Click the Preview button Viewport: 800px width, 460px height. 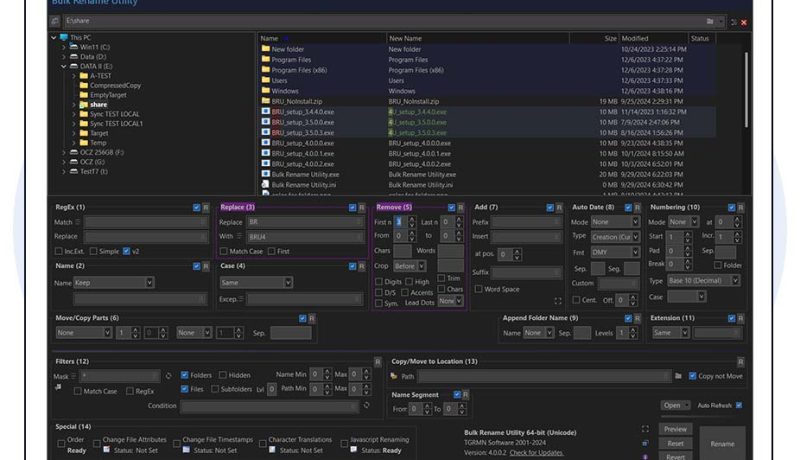[x=676, y=429]
